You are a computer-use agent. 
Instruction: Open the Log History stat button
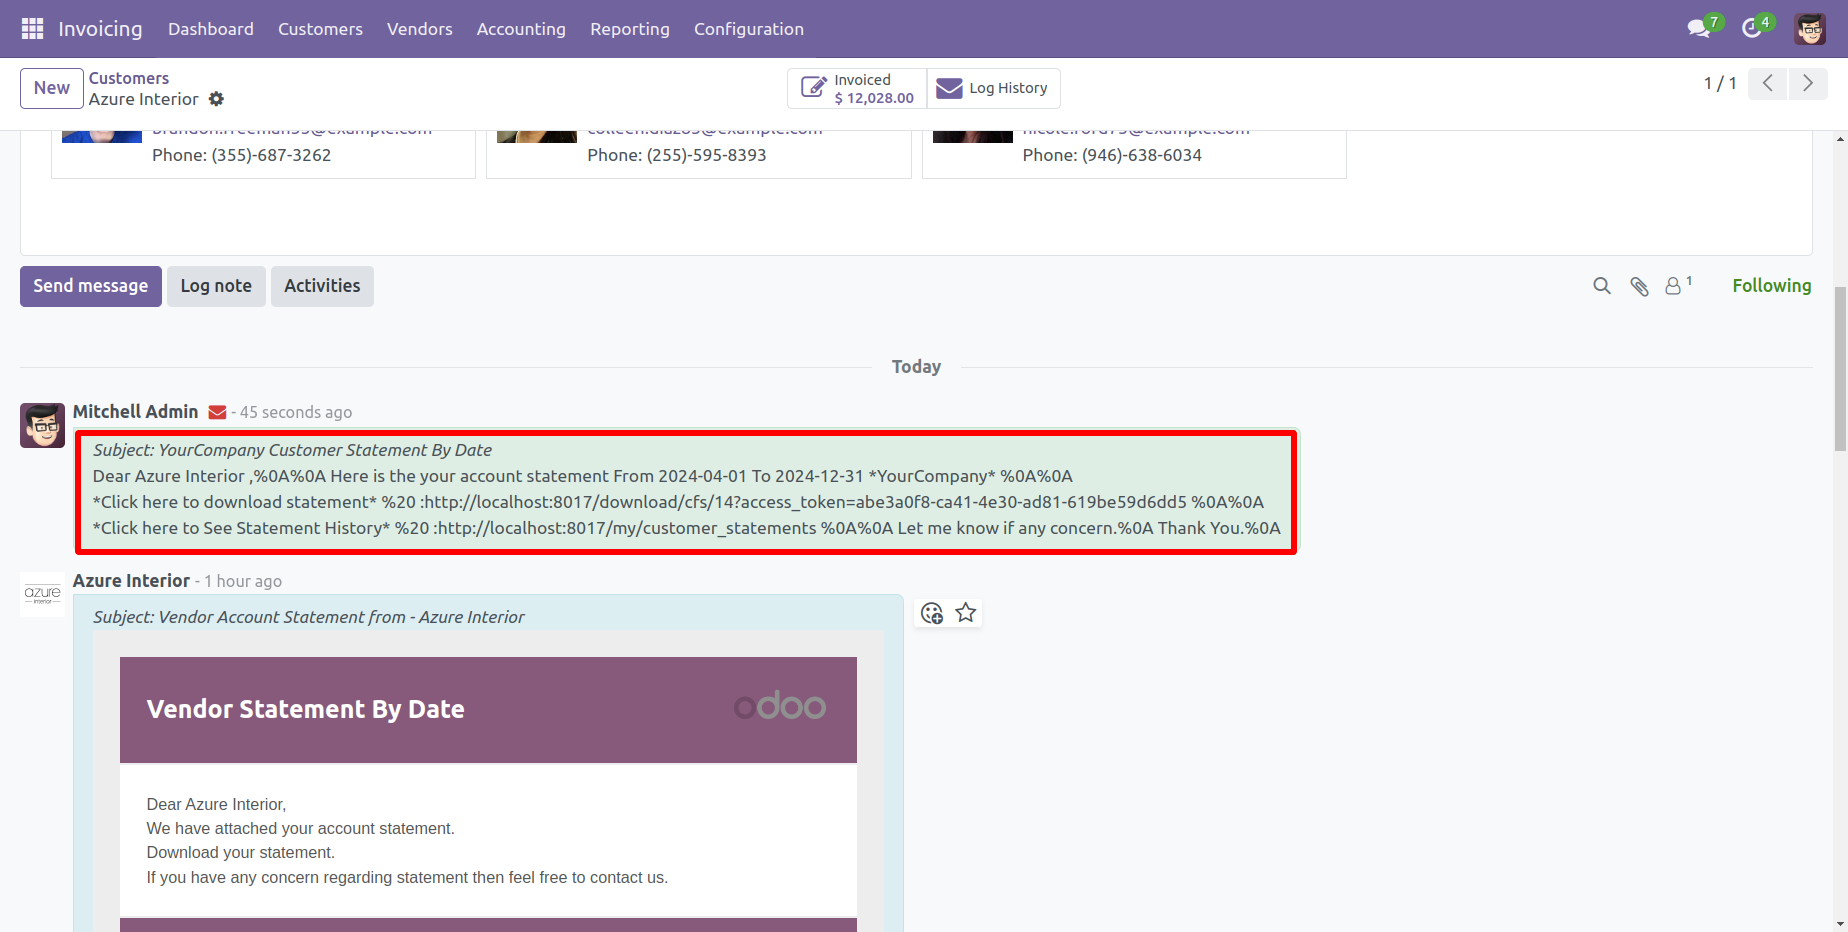993,88
